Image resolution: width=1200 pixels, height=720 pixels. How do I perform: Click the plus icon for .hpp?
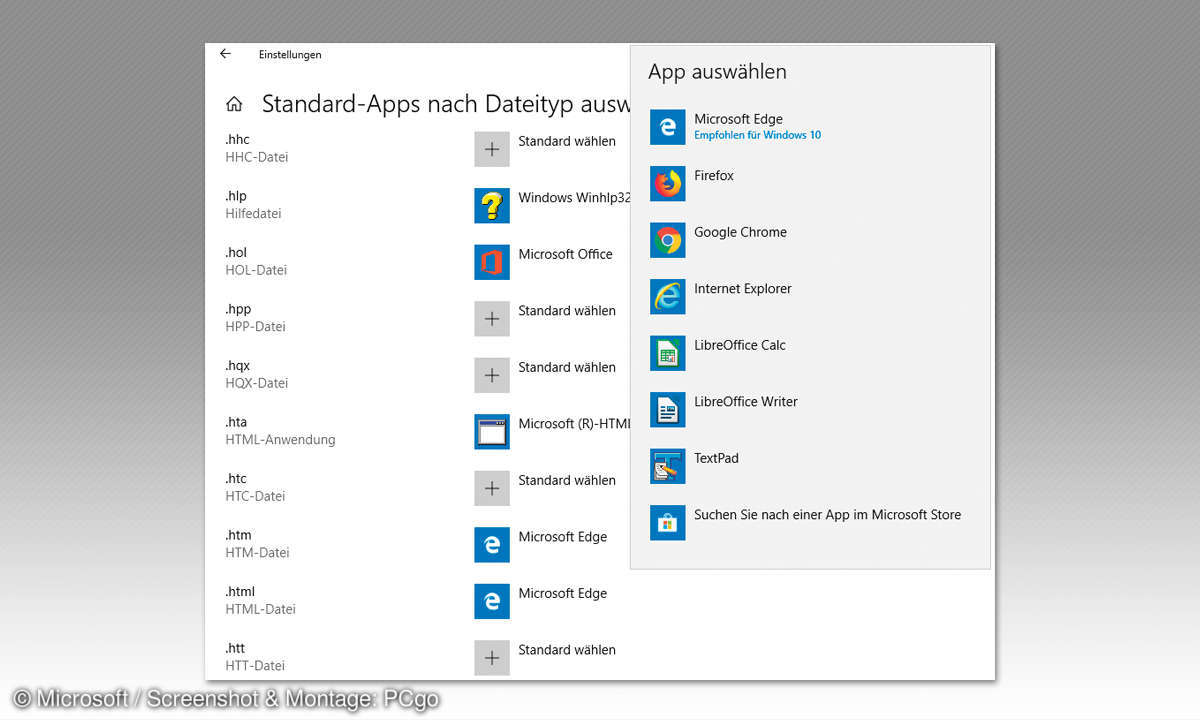[492, 318]
